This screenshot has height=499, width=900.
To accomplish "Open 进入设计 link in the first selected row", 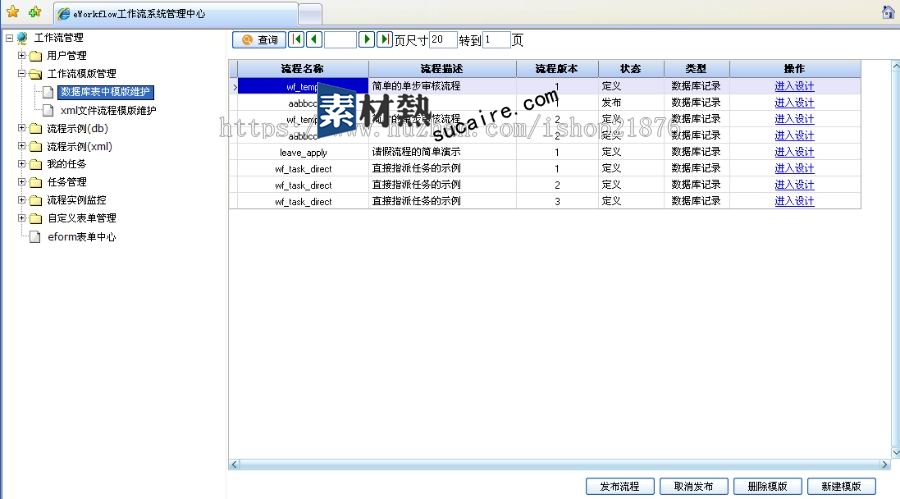I will tap(794, 86).
